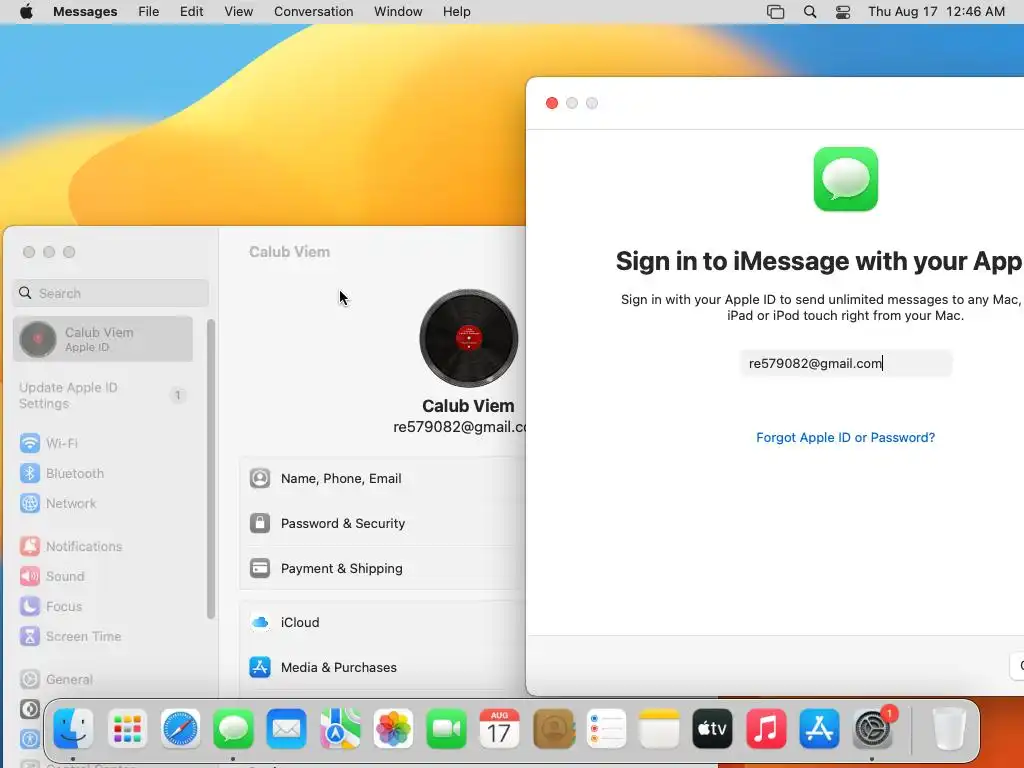This screenshot has height=768, width=1024.
Task: Open Reminders from the Dock
Action: click(x=606, y=728)
